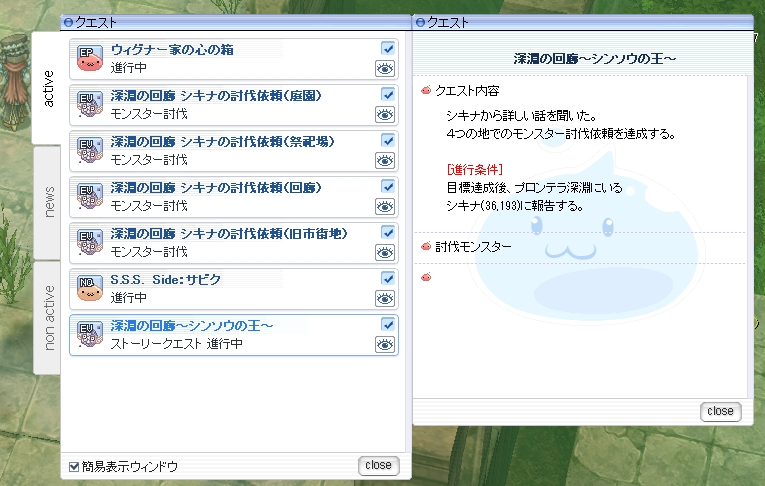This screenshot has width=765, height=486.
Task: Close the quest list window
Action: pyautogui.click(x=379, y=466)
